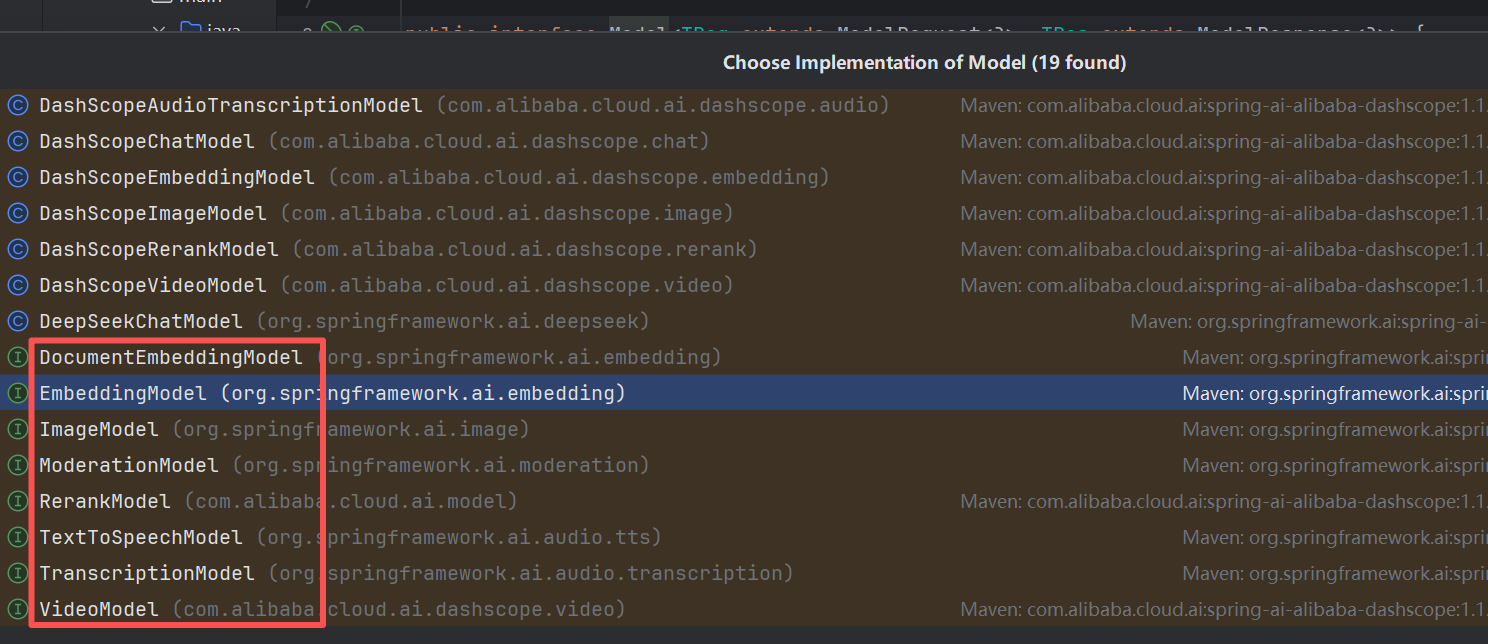This screenshot has width=1488, height=644.
Task: Click the interface icon for ModerationModel
Action: coord(17,465)
